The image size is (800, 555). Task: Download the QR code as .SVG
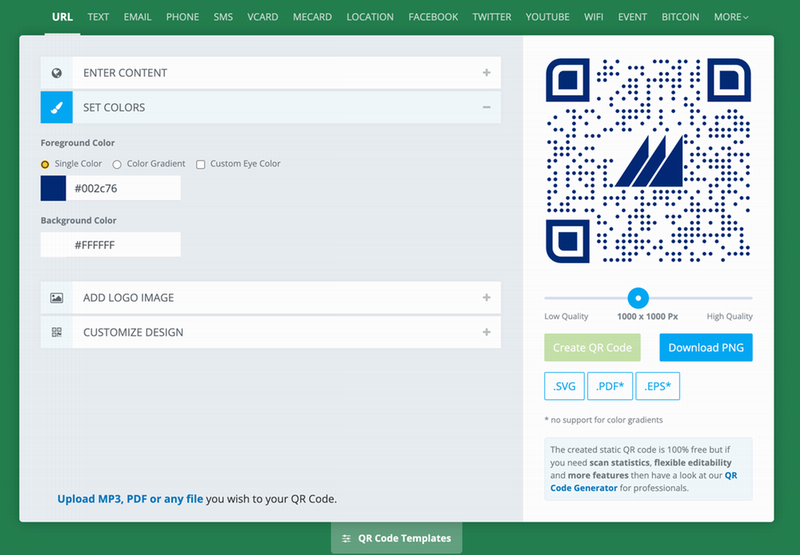564,386
